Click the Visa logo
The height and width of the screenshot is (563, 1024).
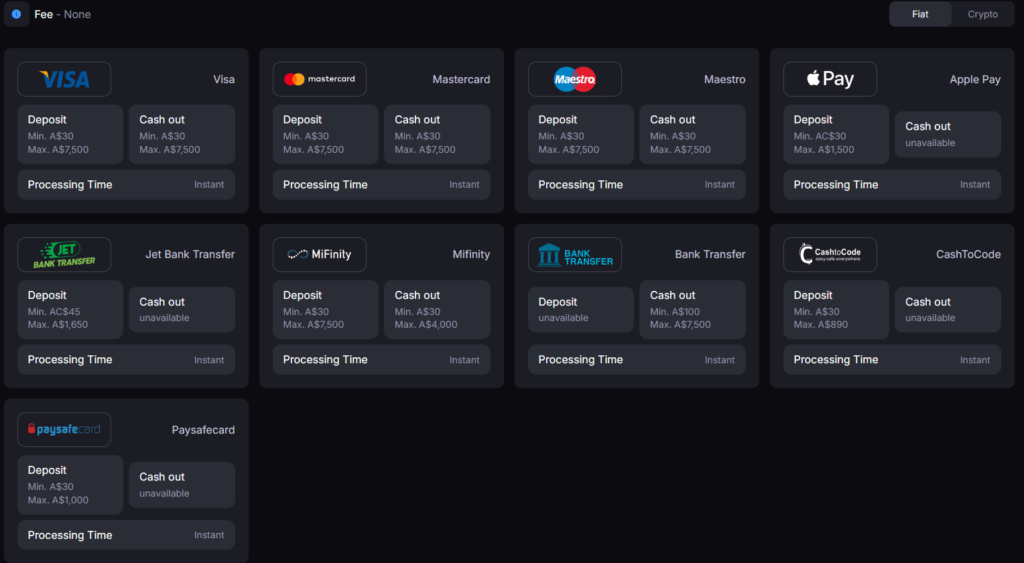point(64,79)
